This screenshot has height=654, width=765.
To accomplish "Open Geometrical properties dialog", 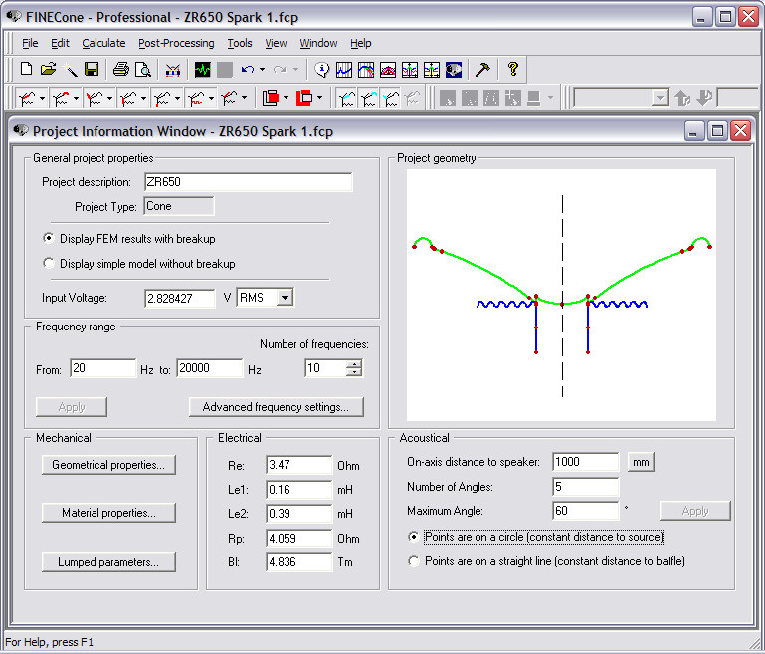I will (108, 465).
